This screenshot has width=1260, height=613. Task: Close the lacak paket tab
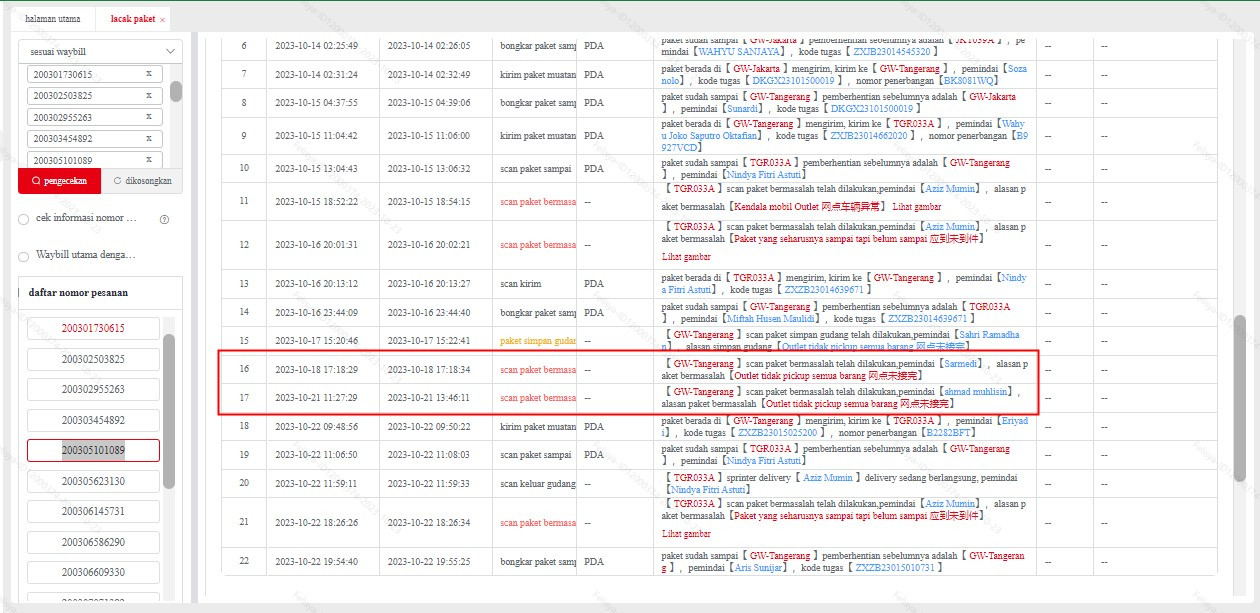(162, 20)
